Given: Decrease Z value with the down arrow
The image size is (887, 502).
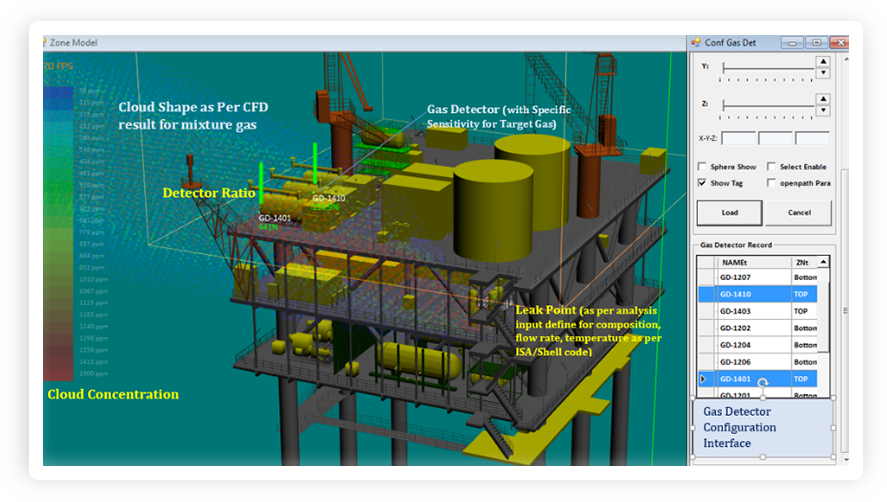Looking at the screenshot, I should click(823, 110).
